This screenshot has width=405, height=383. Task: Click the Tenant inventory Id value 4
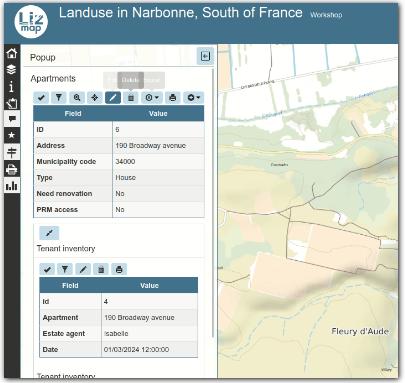click(106, 302)
